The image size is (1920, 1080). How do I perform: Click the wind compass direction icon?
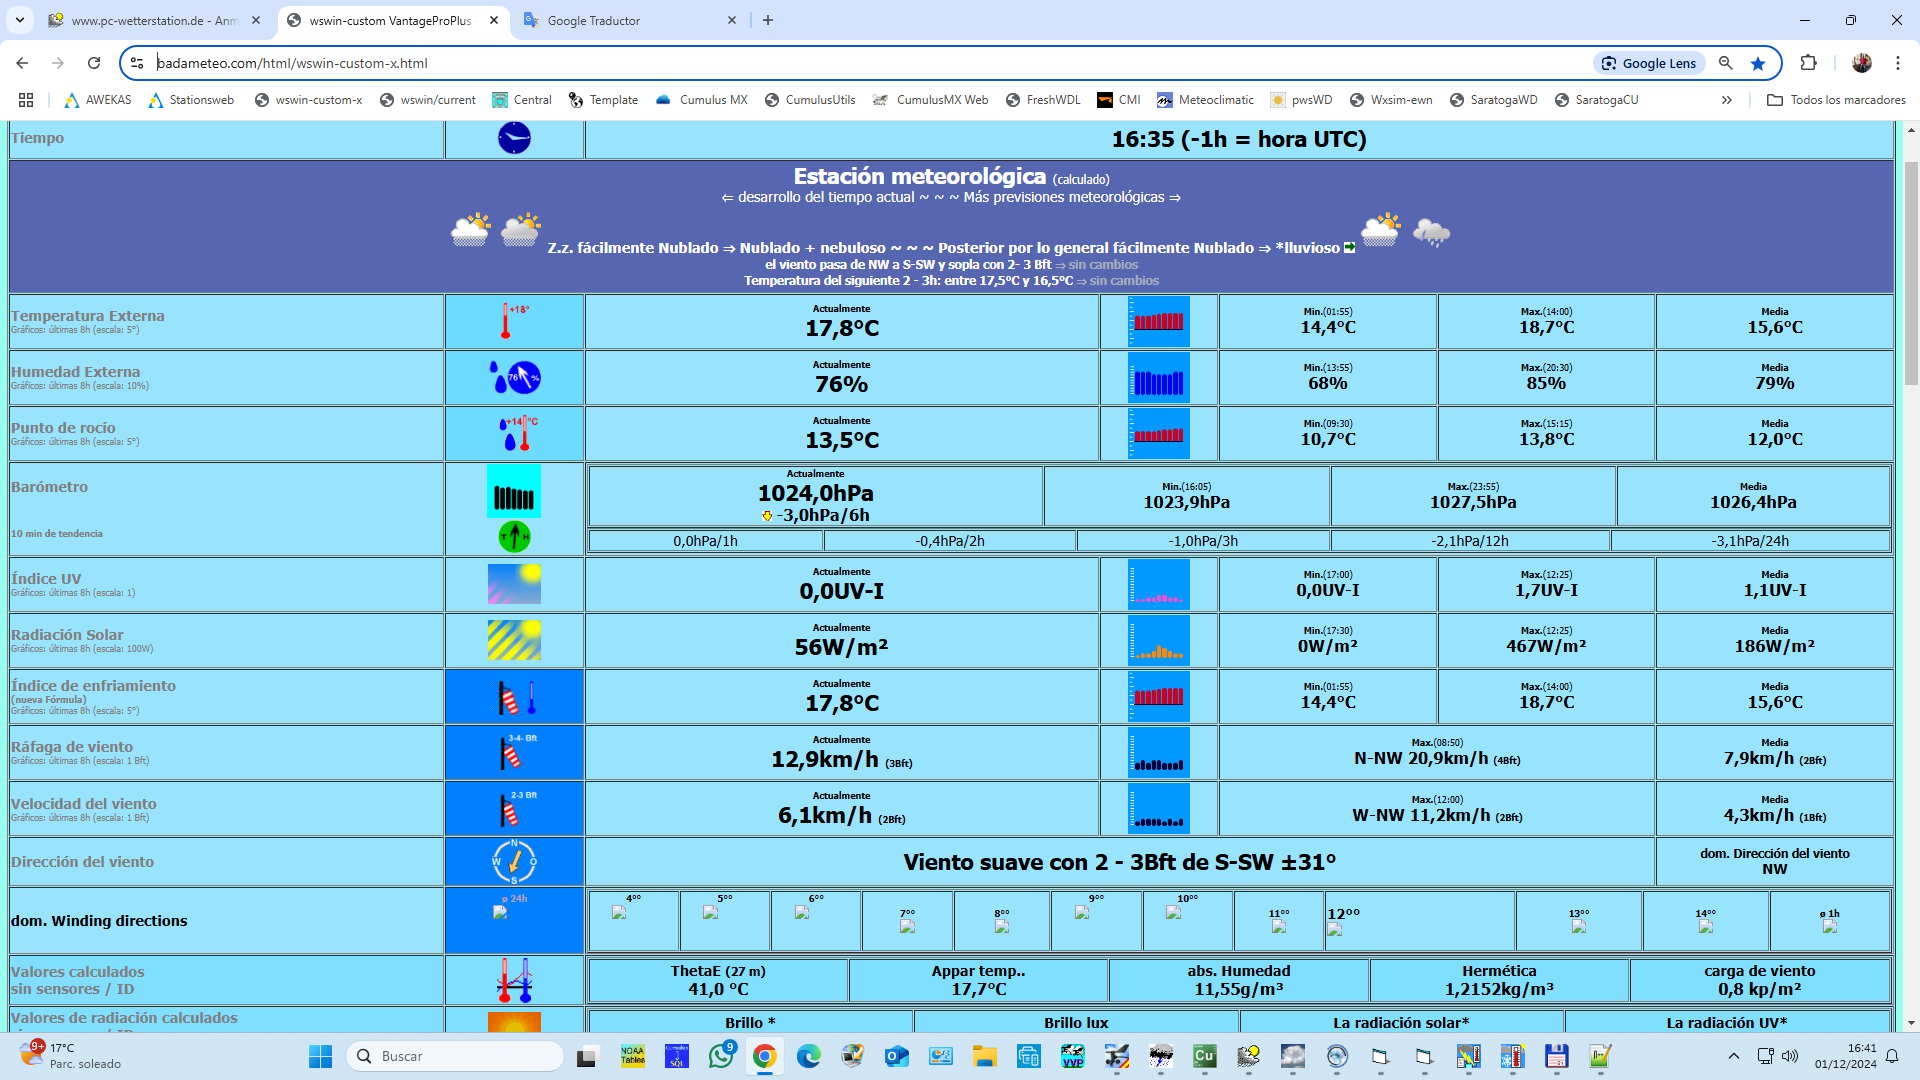pyautogui.click(x=514, y=861)
